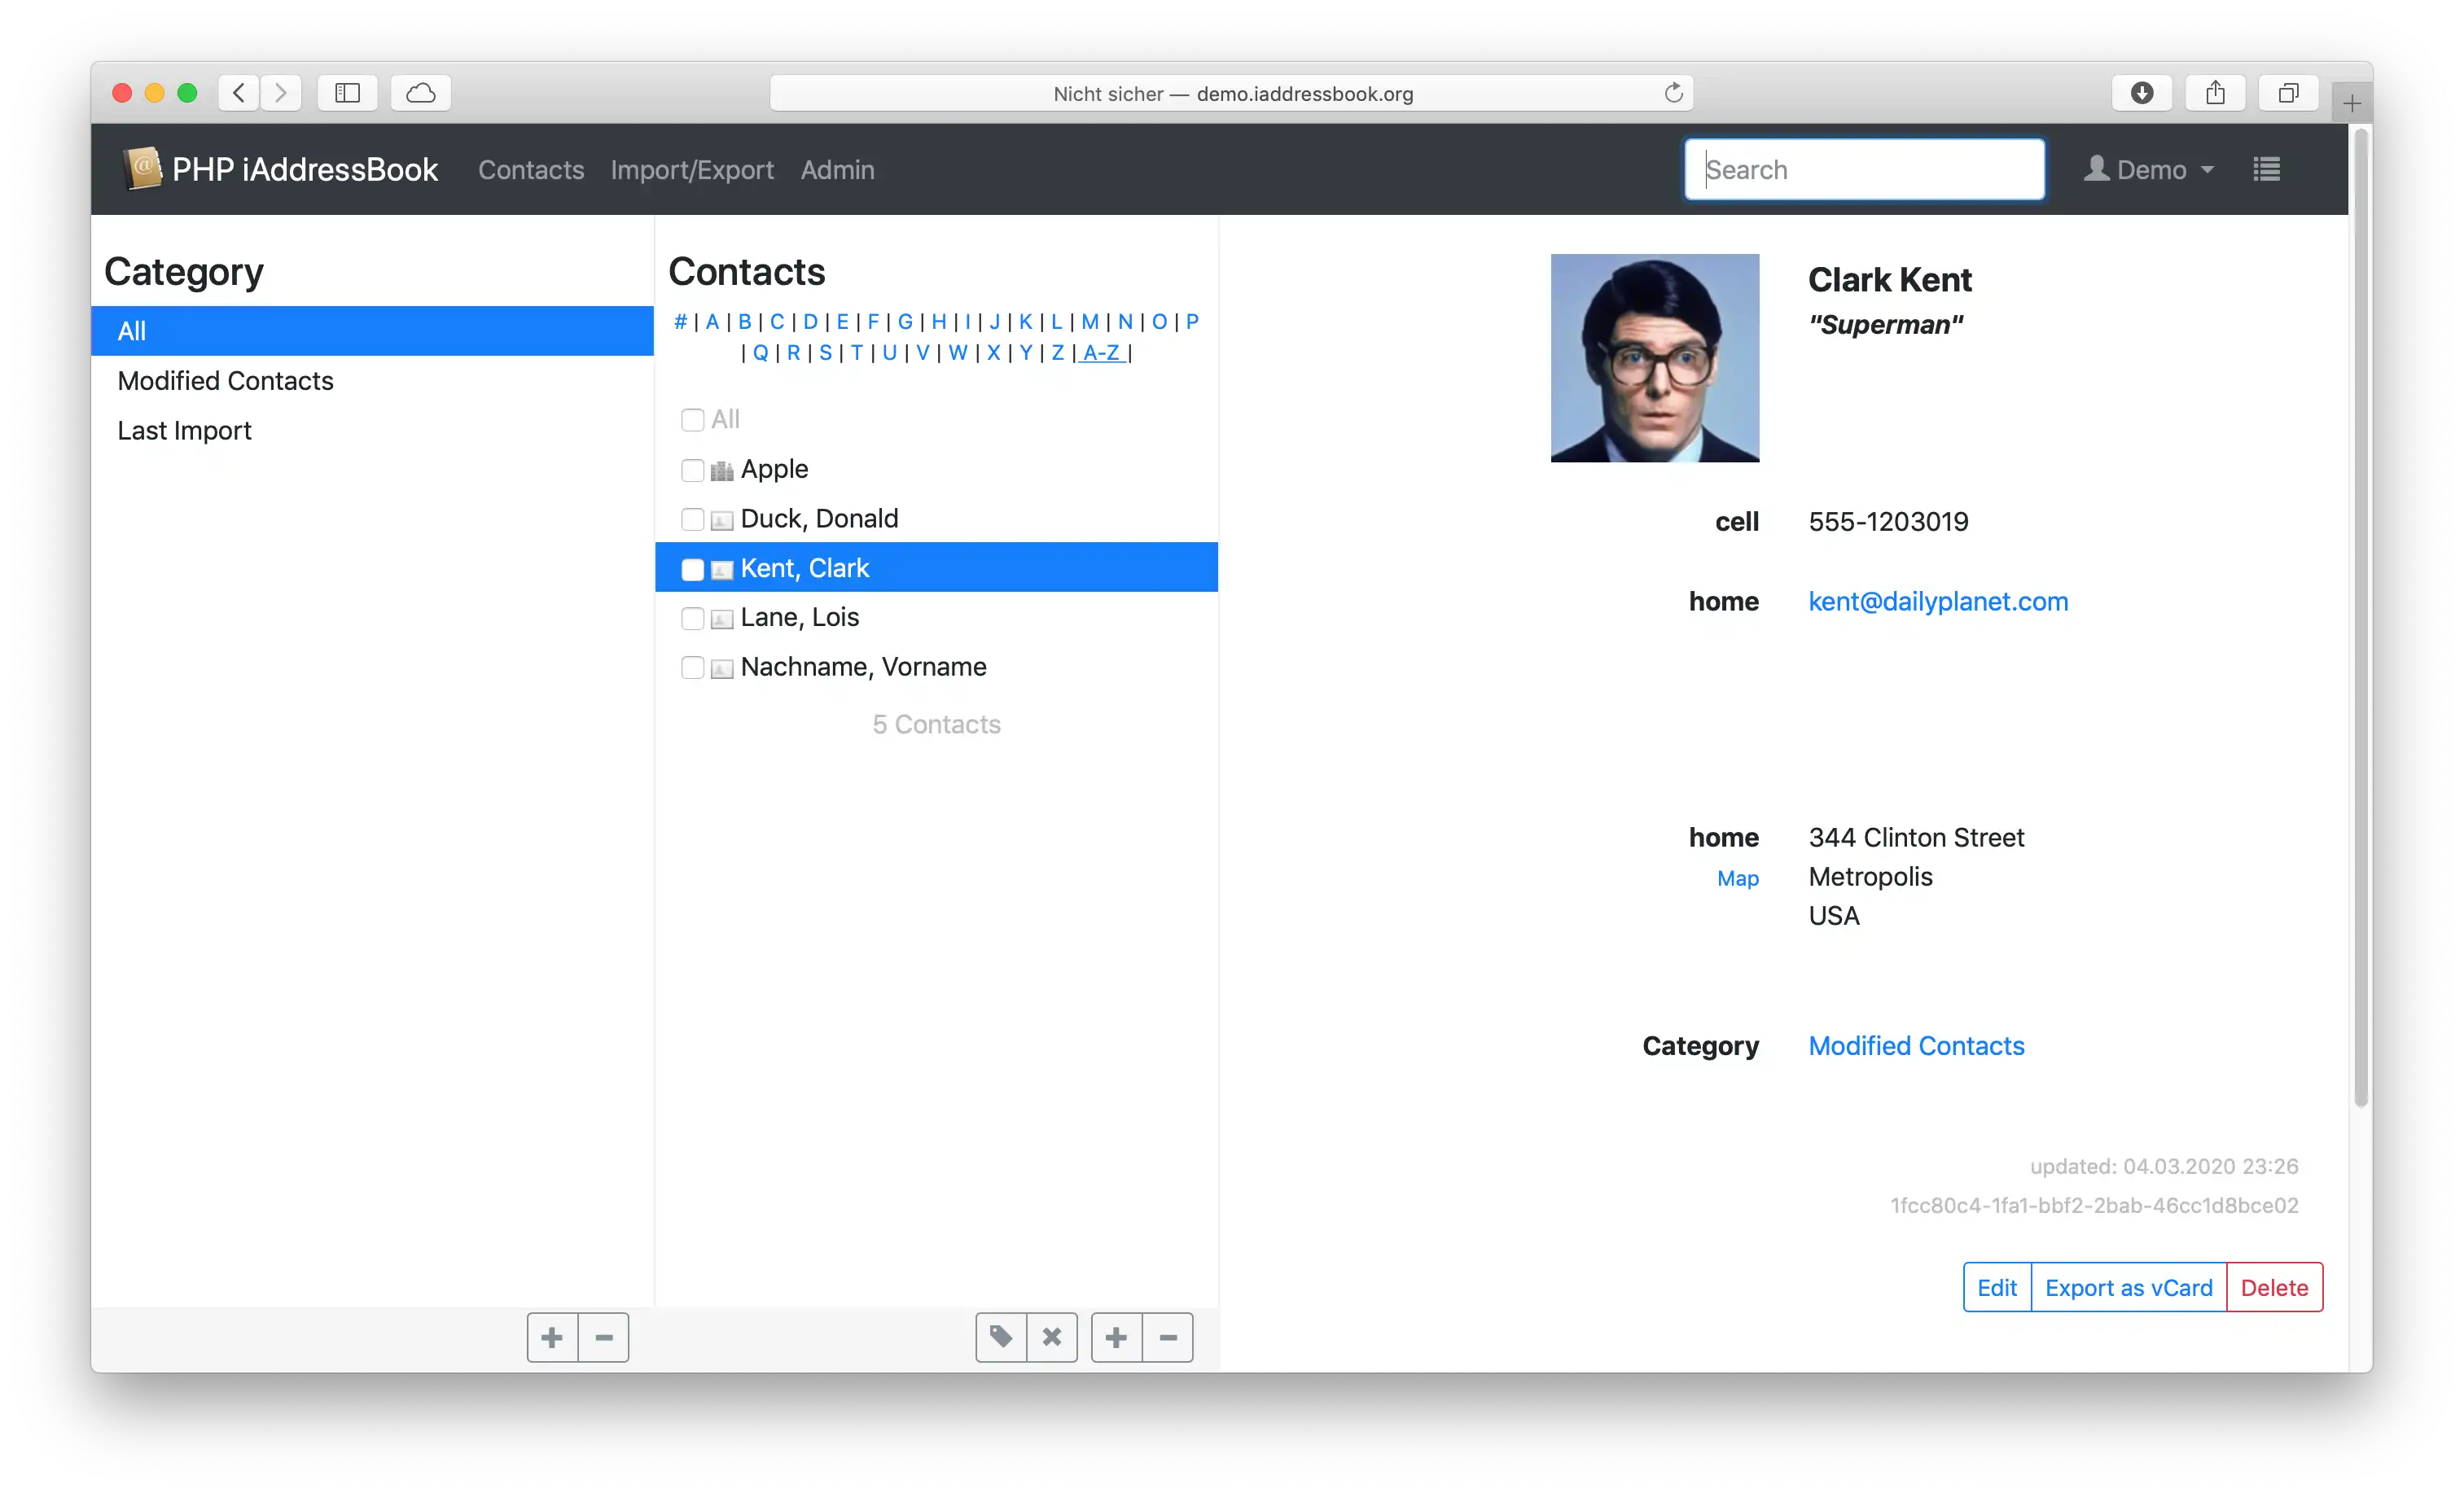Check the Apple contact checkbox
This screenshot has height=1493, width=2464.
pos(692,470)
